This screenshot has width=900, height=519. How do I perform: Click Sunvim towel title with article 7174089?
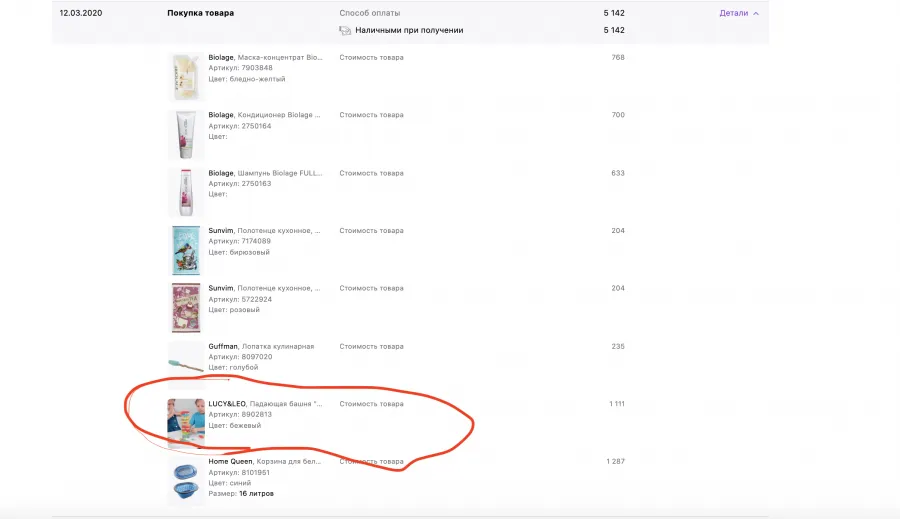coord(264,230)
